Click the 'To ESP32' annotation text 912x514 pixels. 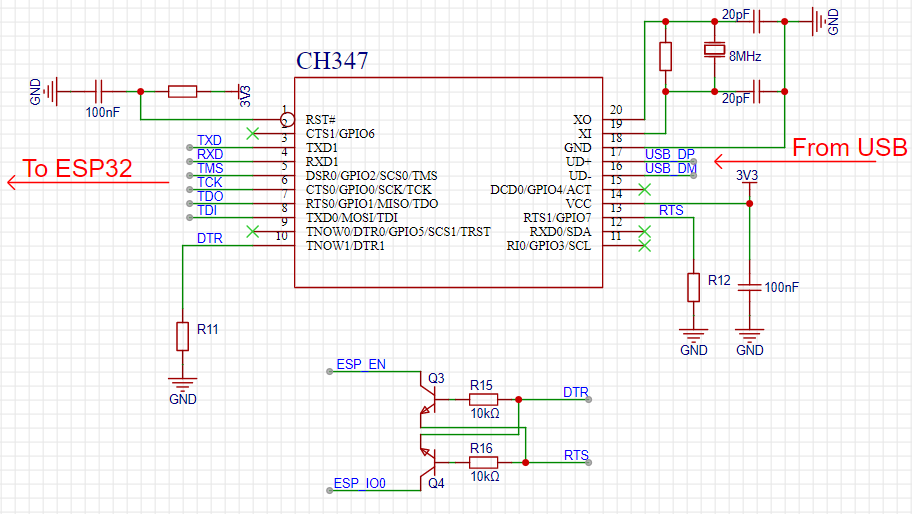coord(77,169)
